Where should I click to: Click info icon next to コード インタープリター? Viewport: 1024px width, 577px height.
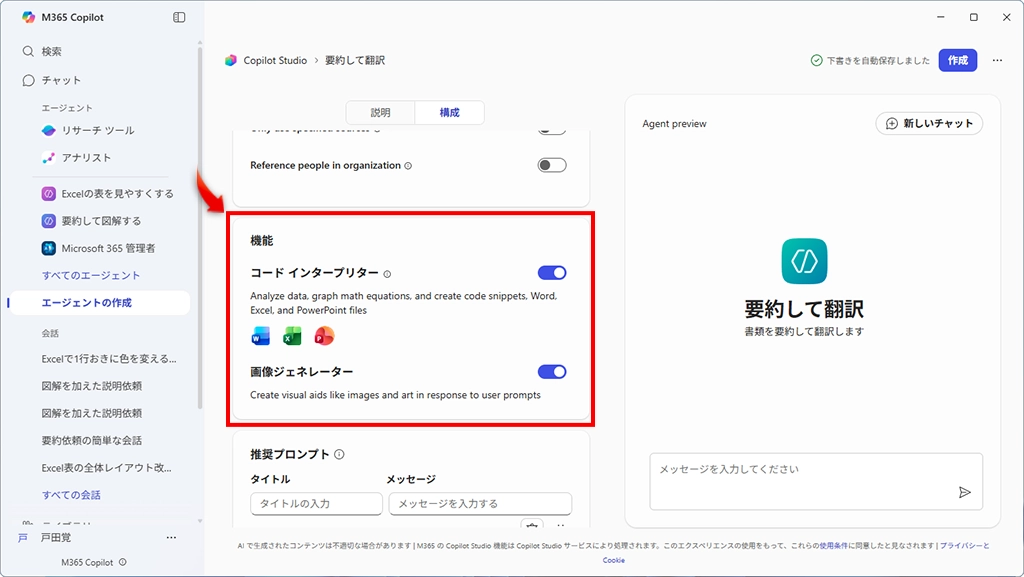(x=388, y=274)
